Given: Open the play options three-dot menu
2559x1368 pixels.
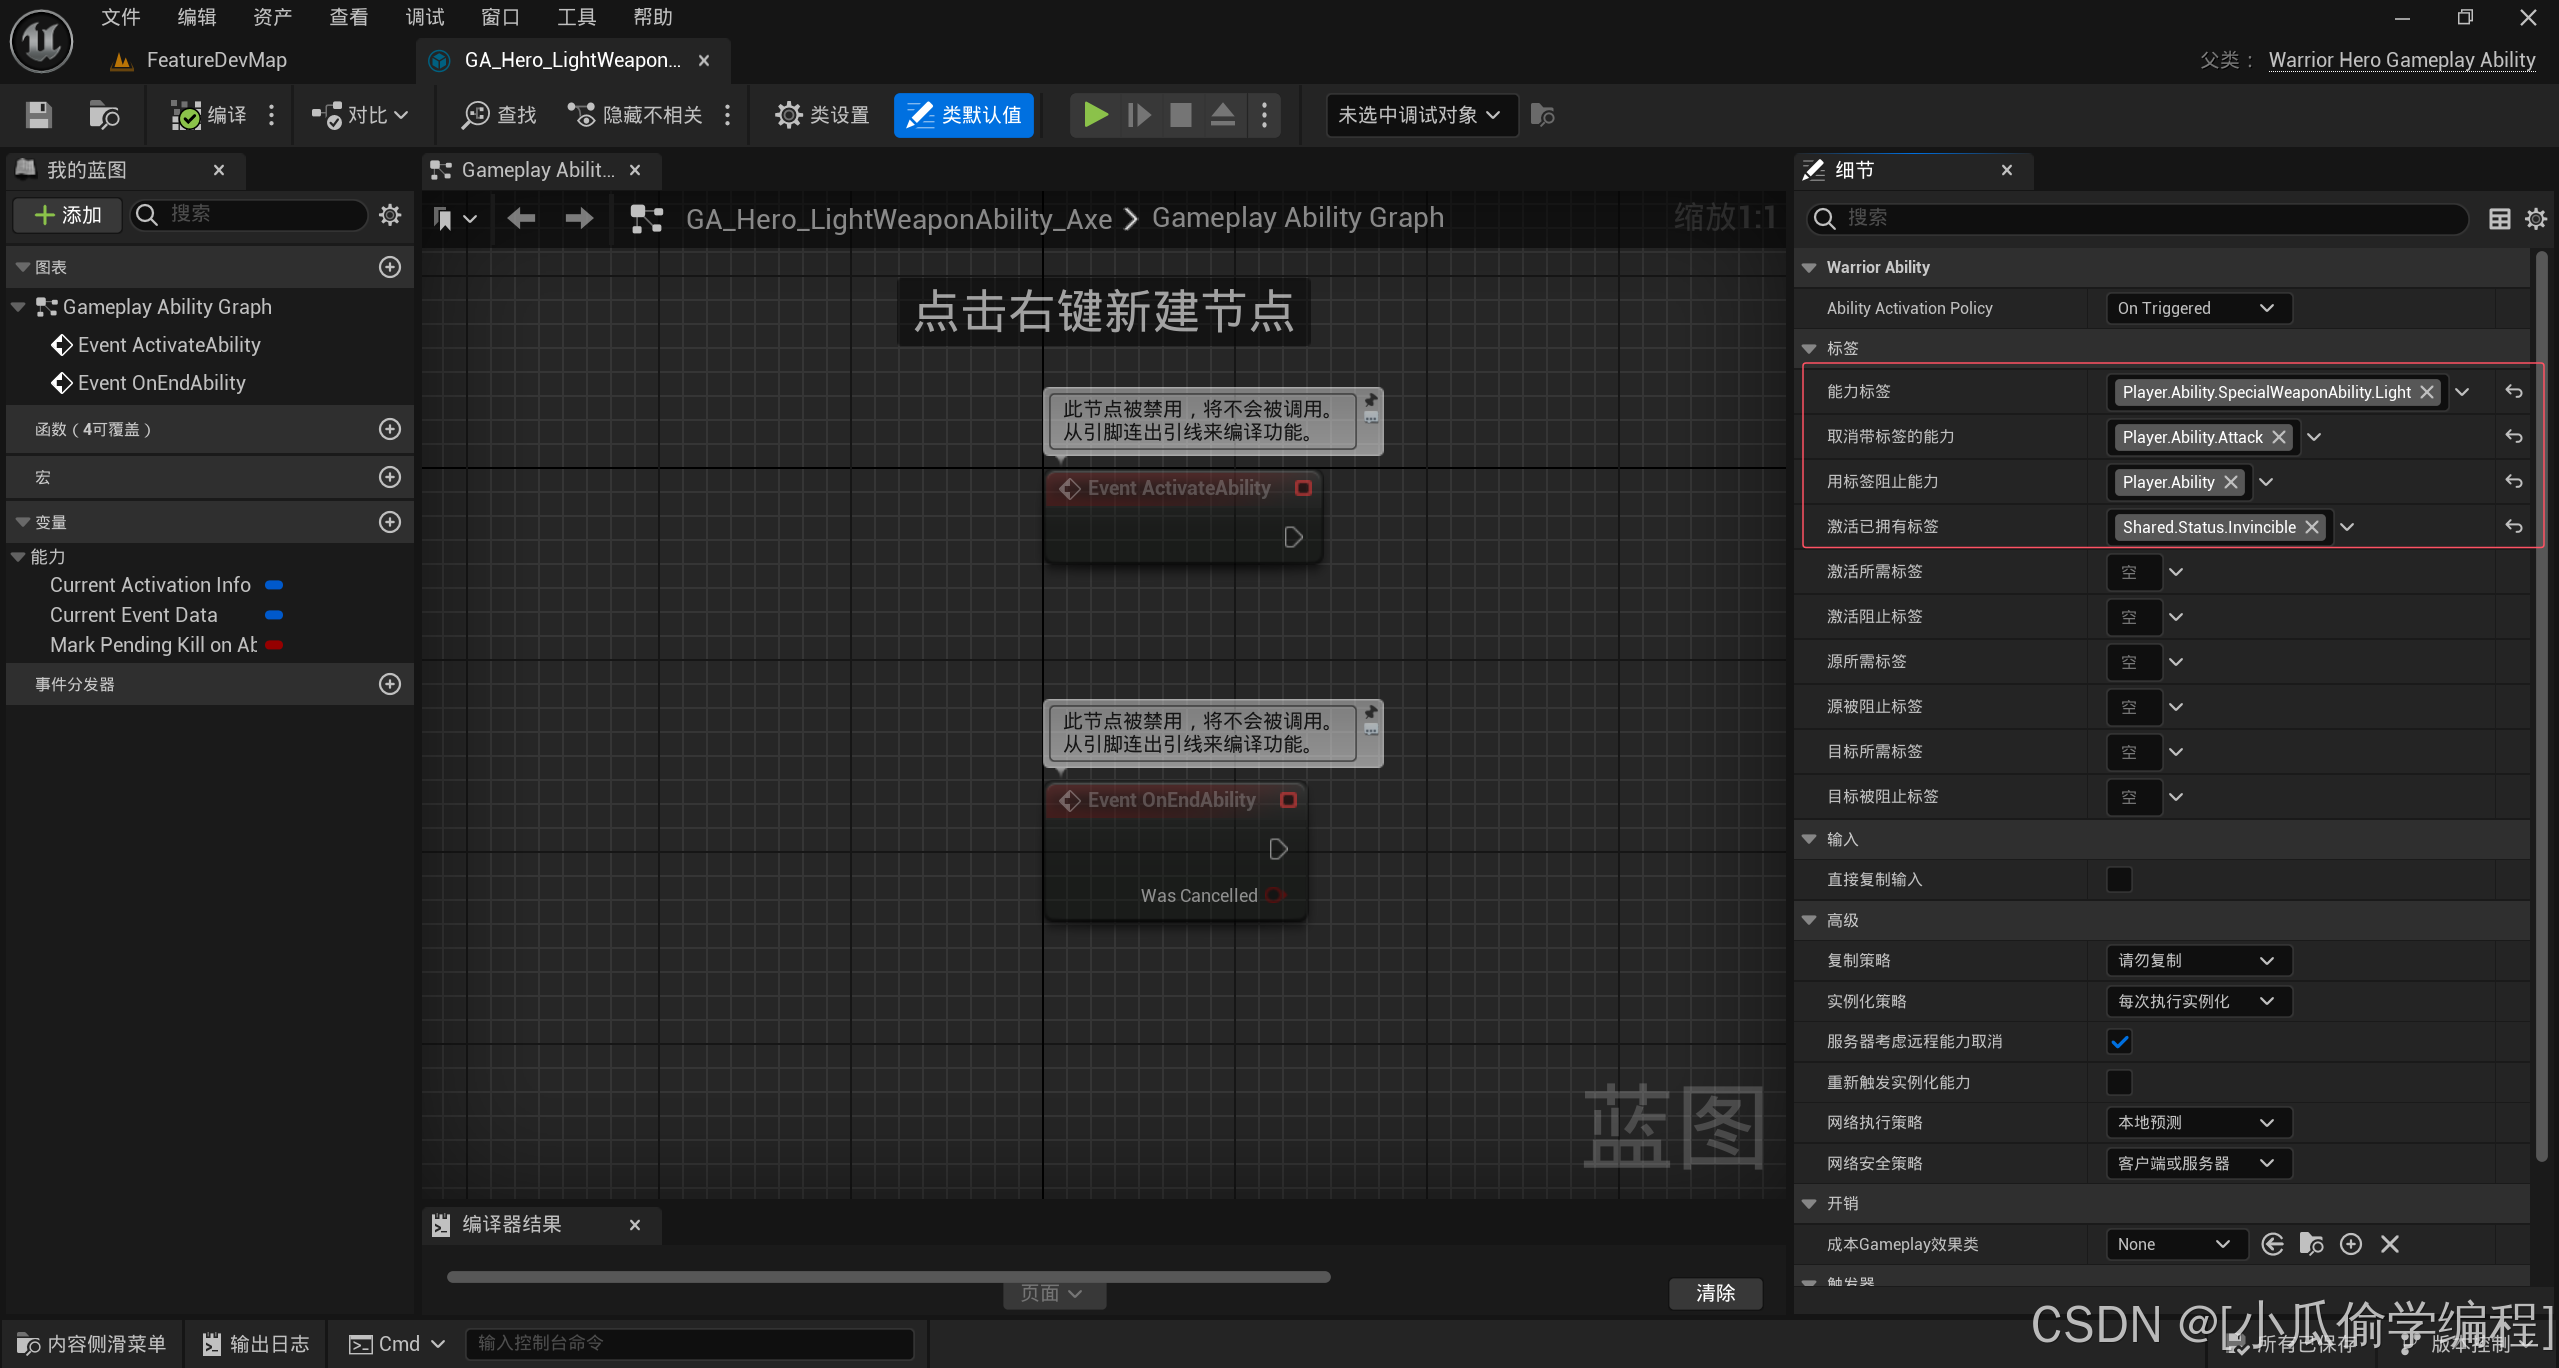Looking at the screenshot, I should tap(1264, 115).
